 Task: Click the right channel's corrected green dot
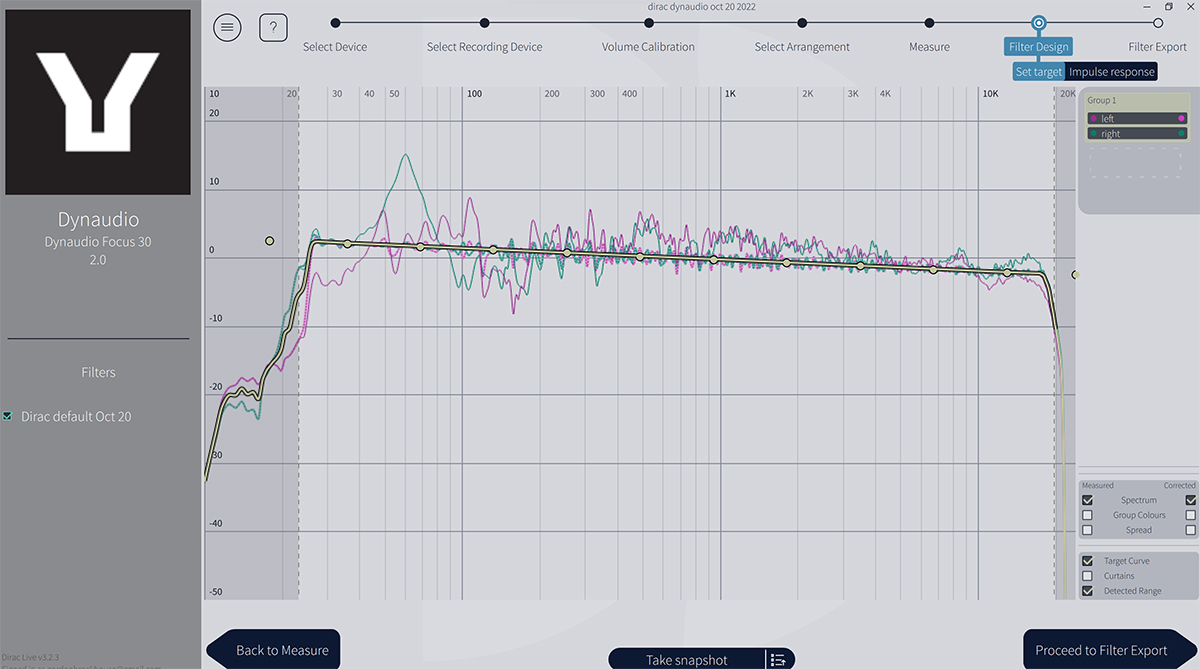1182,133
